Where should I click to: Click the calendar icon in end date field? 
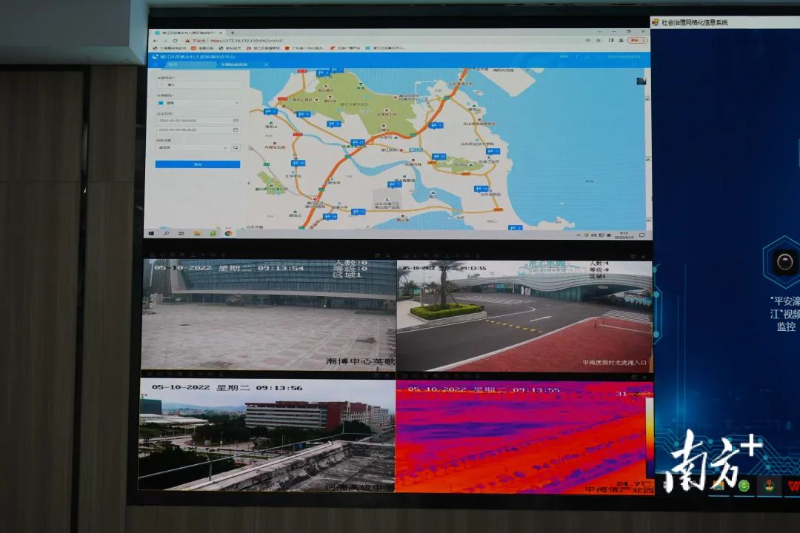pyautogui.click(x=236, y=130)
